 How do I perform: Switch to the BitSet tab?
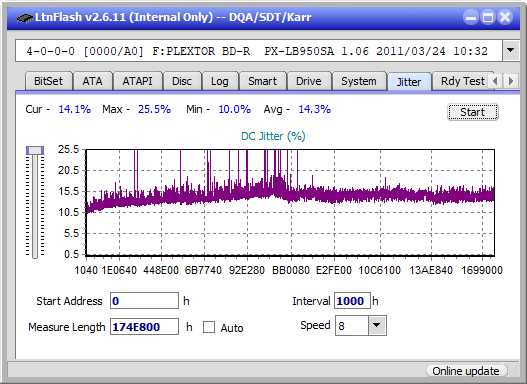pyautogui.click(x=48, y=81)
